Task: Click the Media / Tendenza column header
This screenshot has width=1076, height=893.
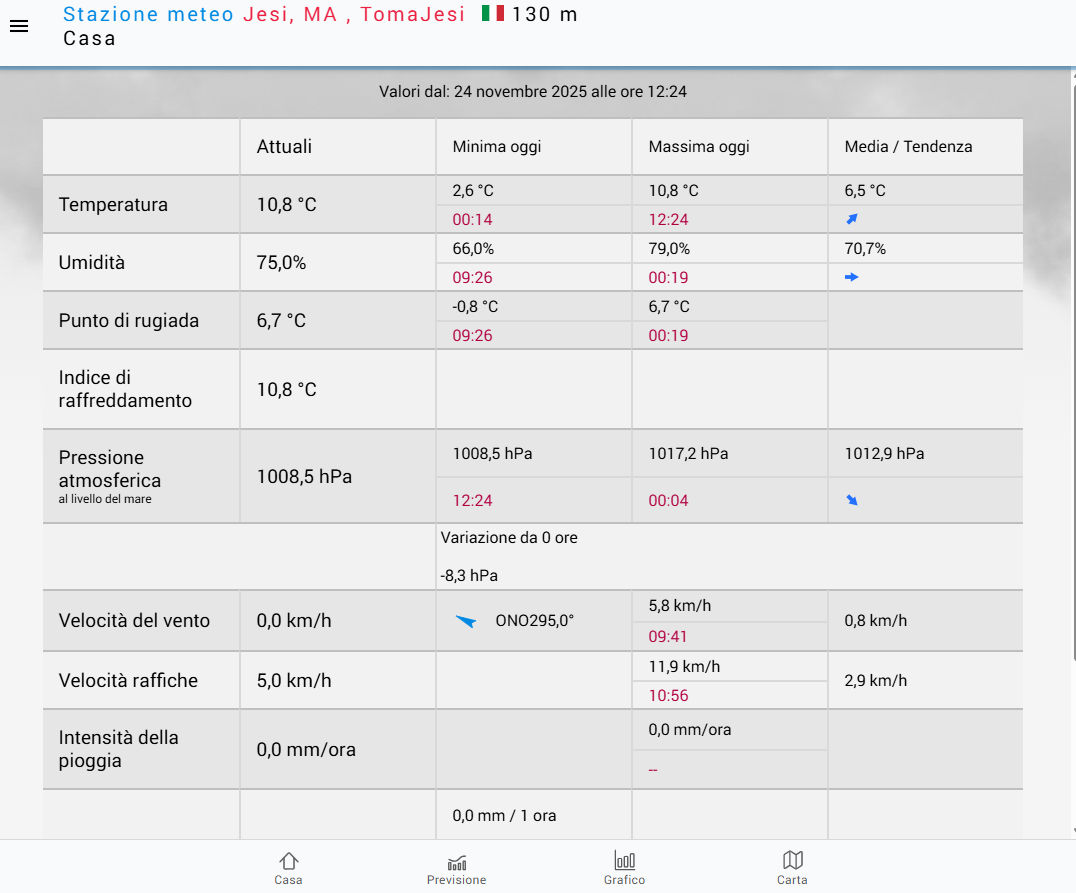Action: coord(908,147)
